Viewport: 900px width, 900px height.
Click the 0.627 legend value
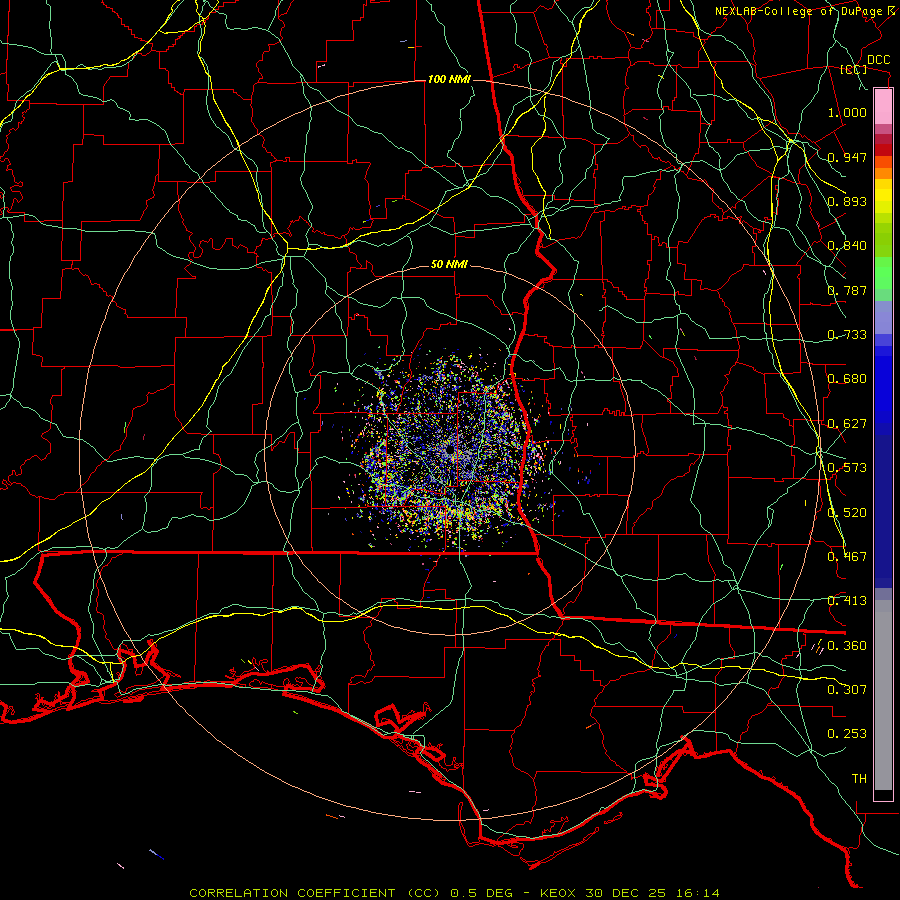click(x=847, y=424)
